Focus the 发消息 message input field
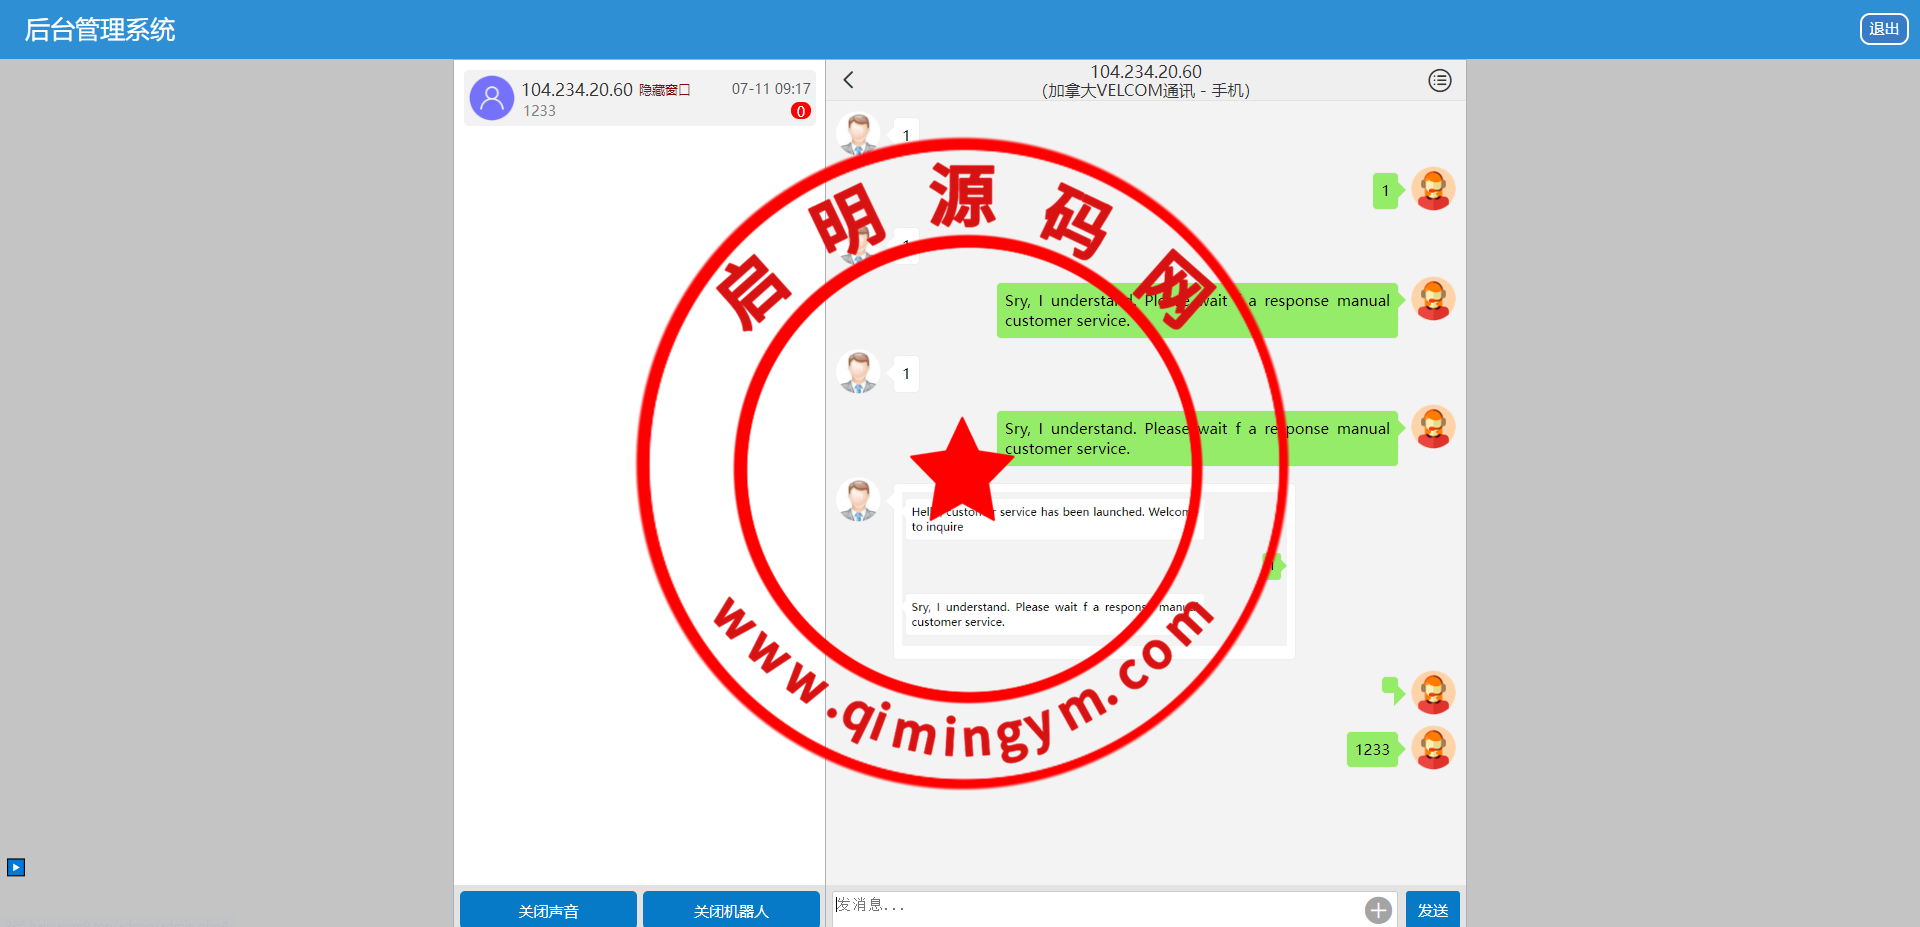Screen dimensions: 1920x927 click(1095, 906)
